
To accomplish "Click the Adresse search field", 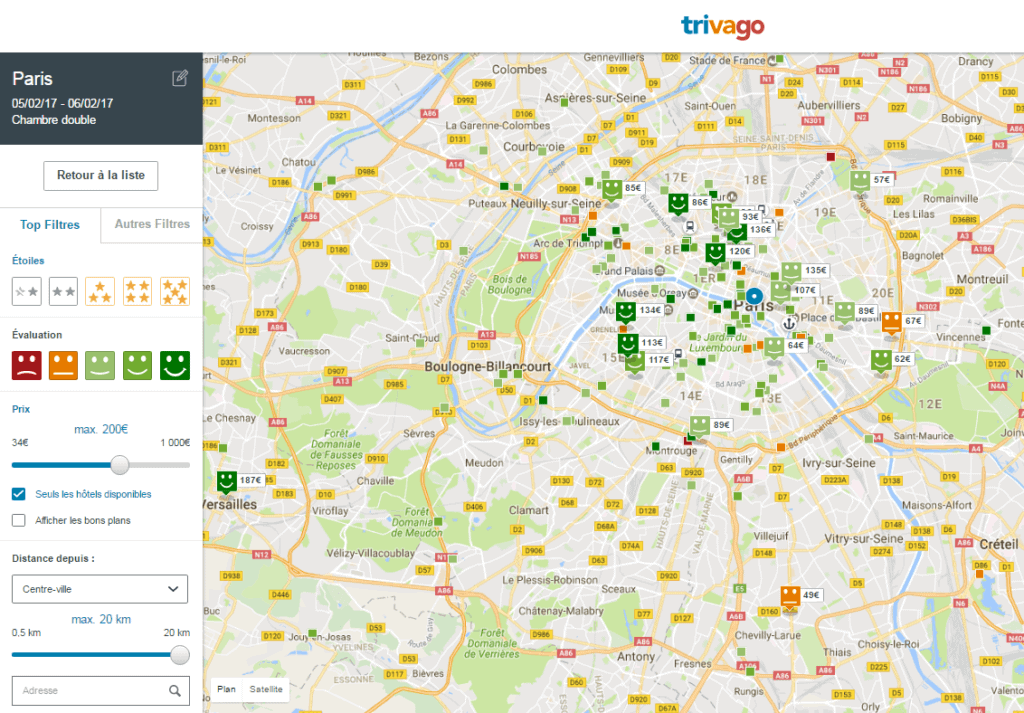I will (x=101, y=690).
